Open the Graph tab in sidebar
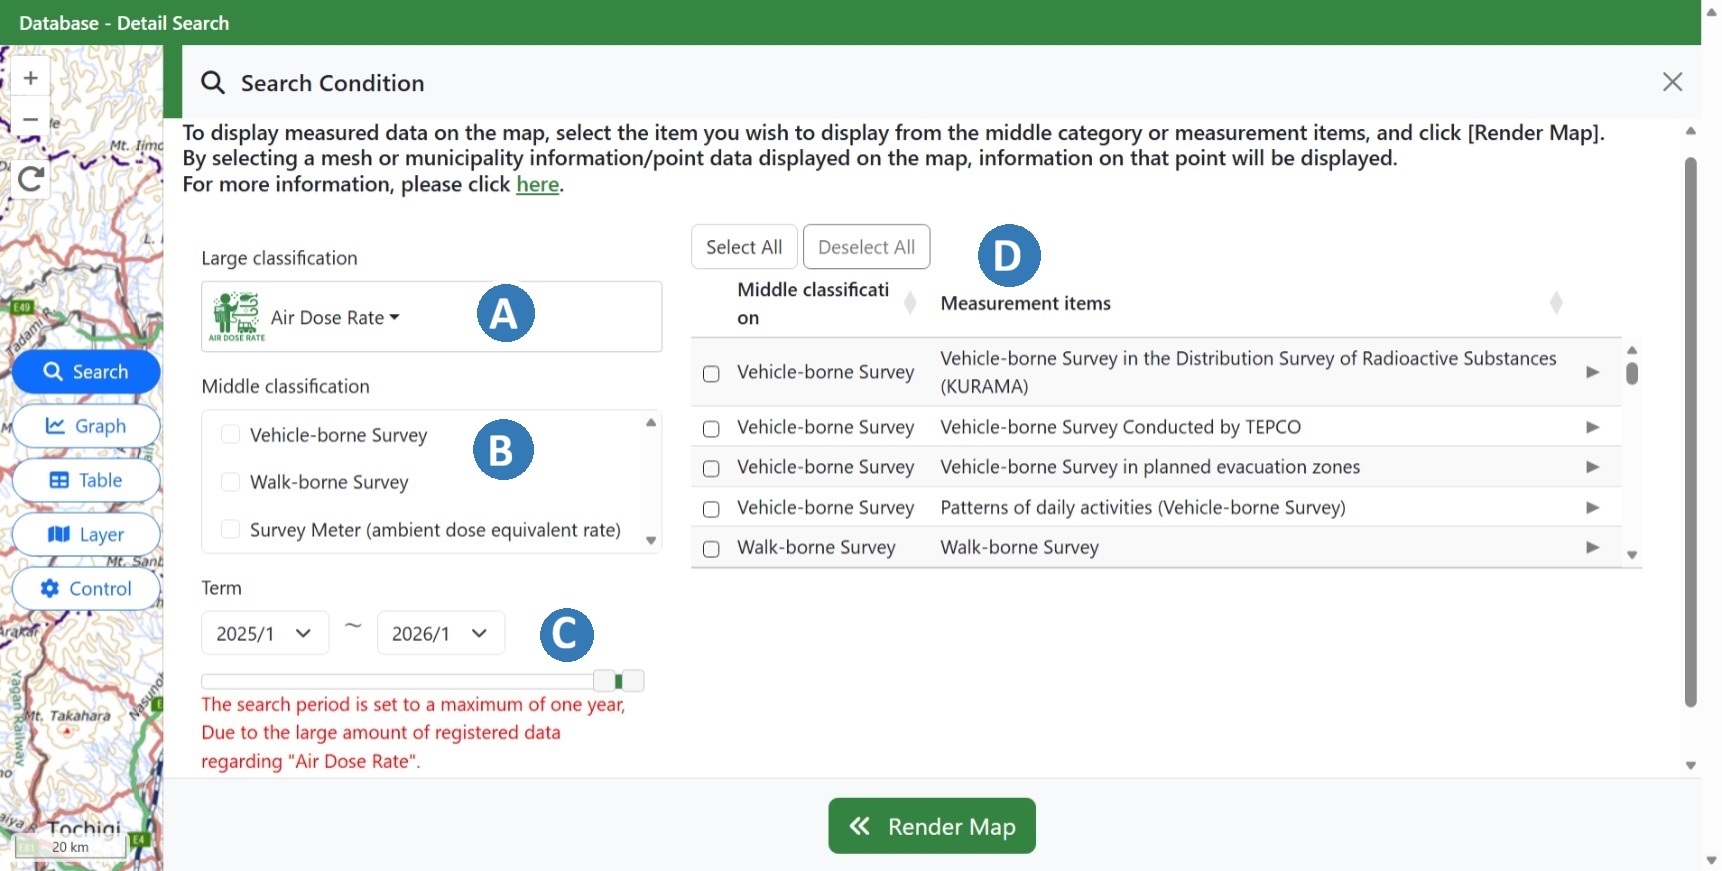The height and width of the screenshot is (871, 1722). point(86,426)
